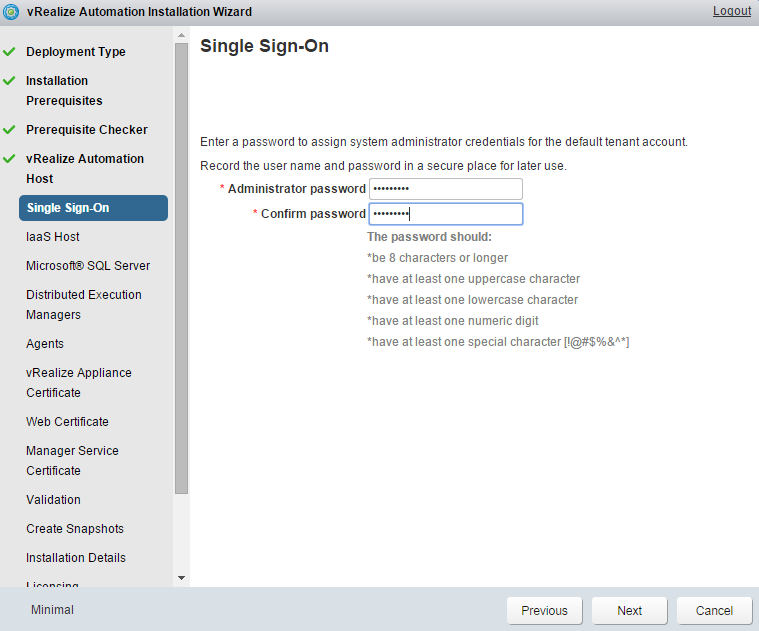Click the vRealize Automation logo icon
This screenshot has width=759, height=631.
[x=12, y=12]
